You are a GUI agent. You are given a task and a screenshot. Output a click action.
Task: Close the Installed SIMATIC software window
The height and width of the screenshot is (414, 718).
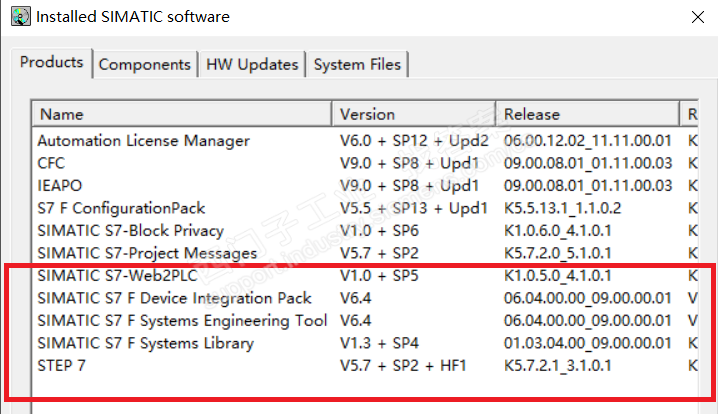(696, 17)
